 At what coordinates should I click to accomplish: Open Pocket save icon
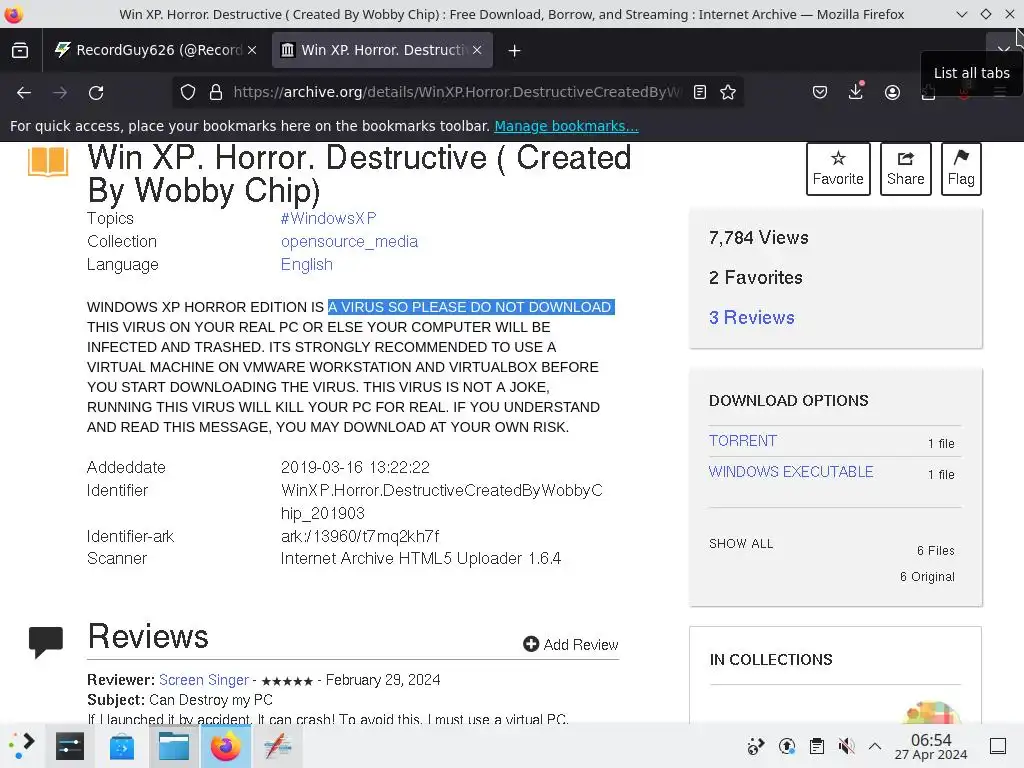coord(820,93)
